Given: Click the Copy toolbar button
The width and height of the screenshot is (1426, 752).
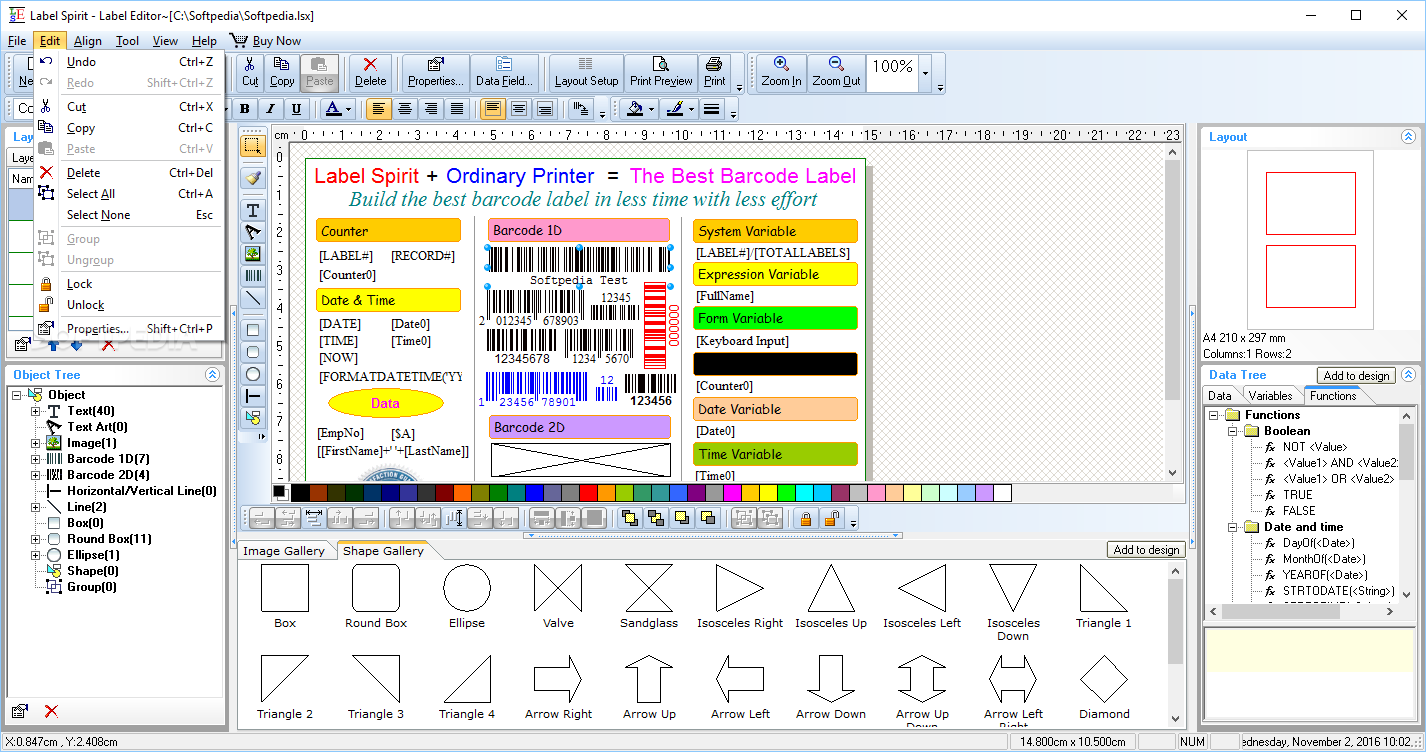Looking at the screenshot, I should pyautogui.click(x=282, y=72).
